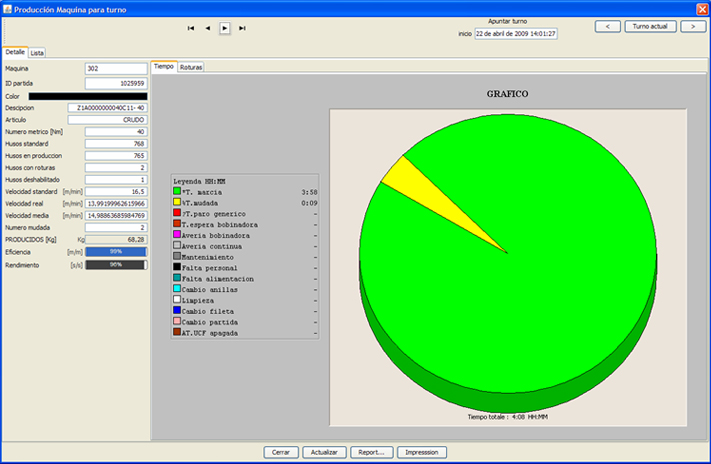Click gray Mantenimiento legend swatch
This screenshot has height=464, width=711.
point(177,256)
